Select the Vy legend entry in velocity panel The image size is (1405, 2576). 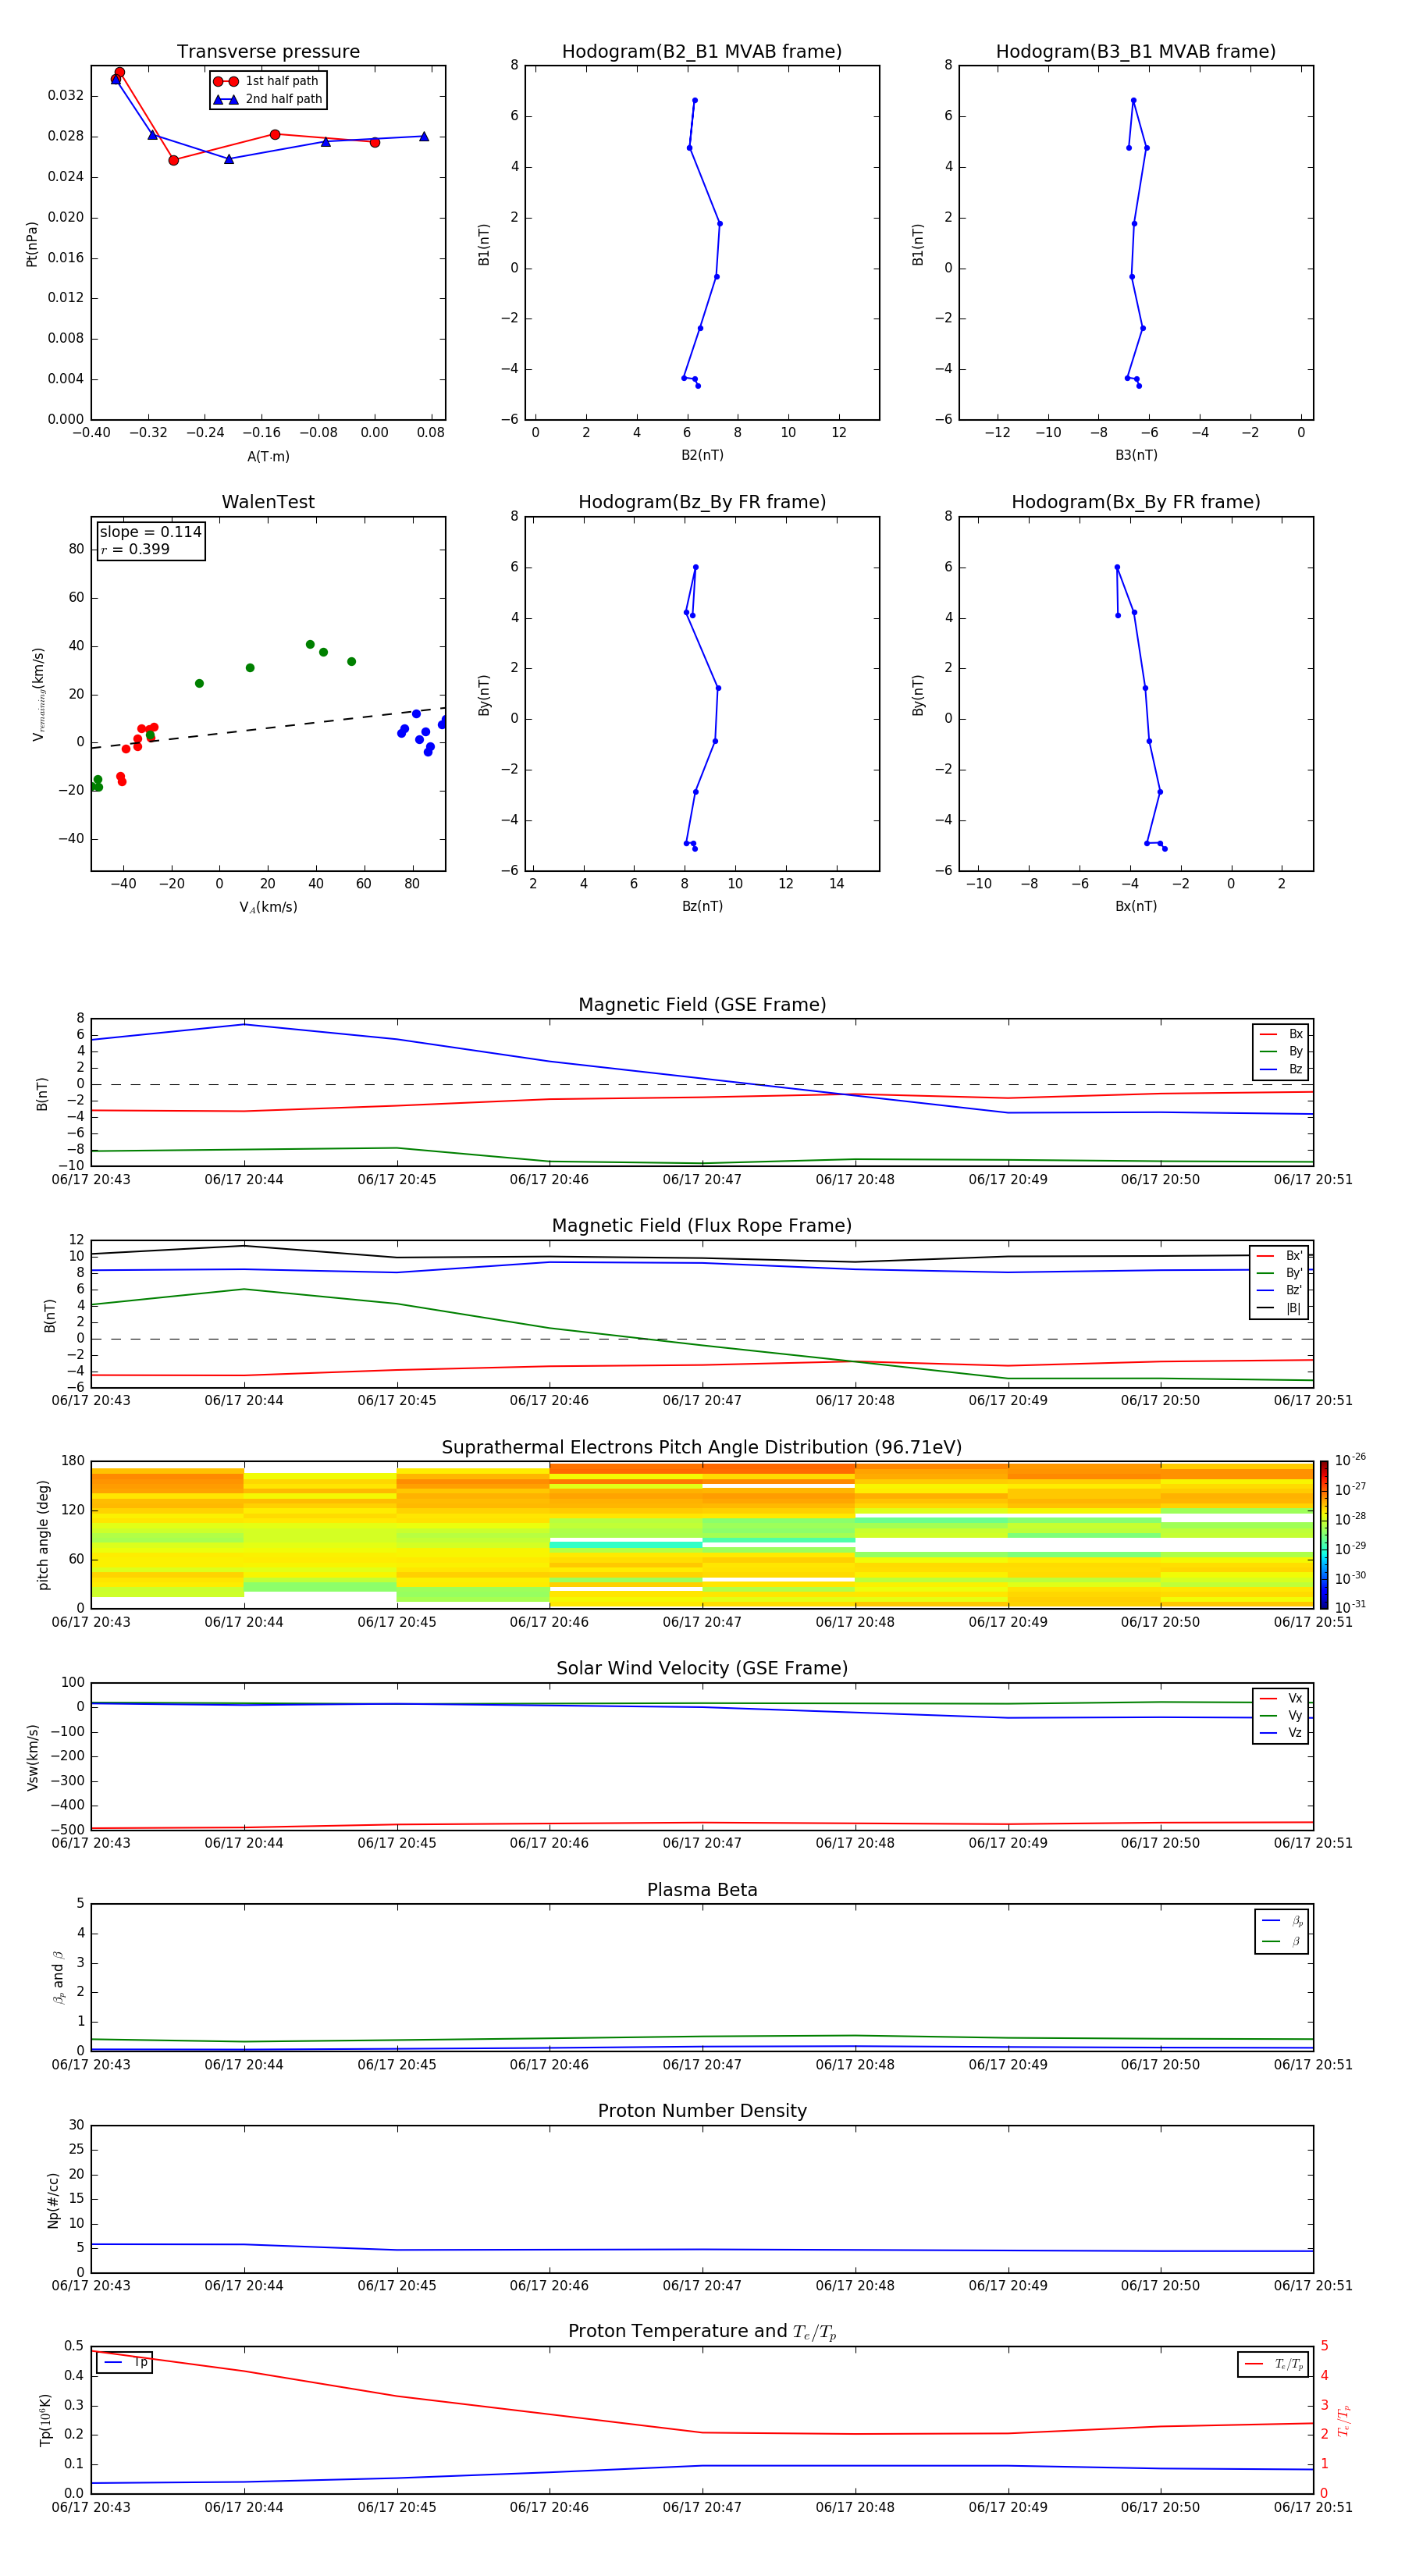point(1281,1715)
